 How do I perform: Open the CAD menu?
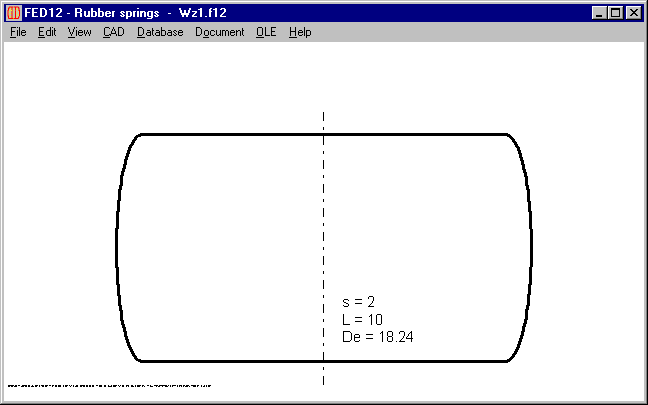point(114,32)
